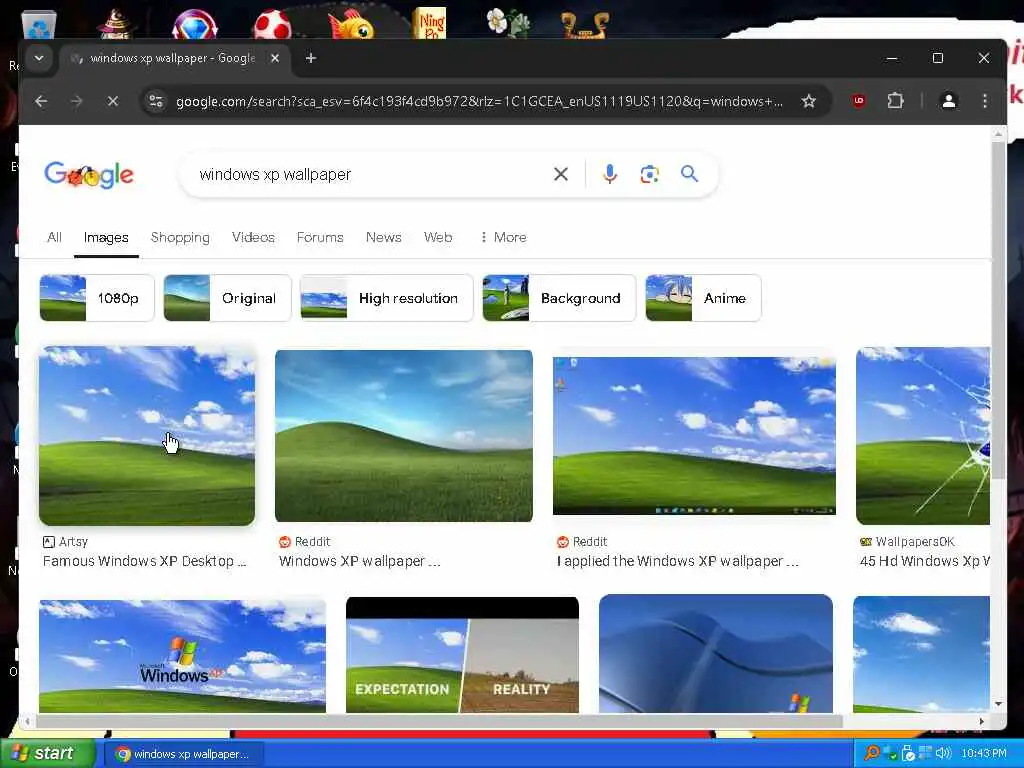The width and height of the screenshot is (1024, 768).
Task: Open the orange fish desktop icon
Action: click(351, 24)
